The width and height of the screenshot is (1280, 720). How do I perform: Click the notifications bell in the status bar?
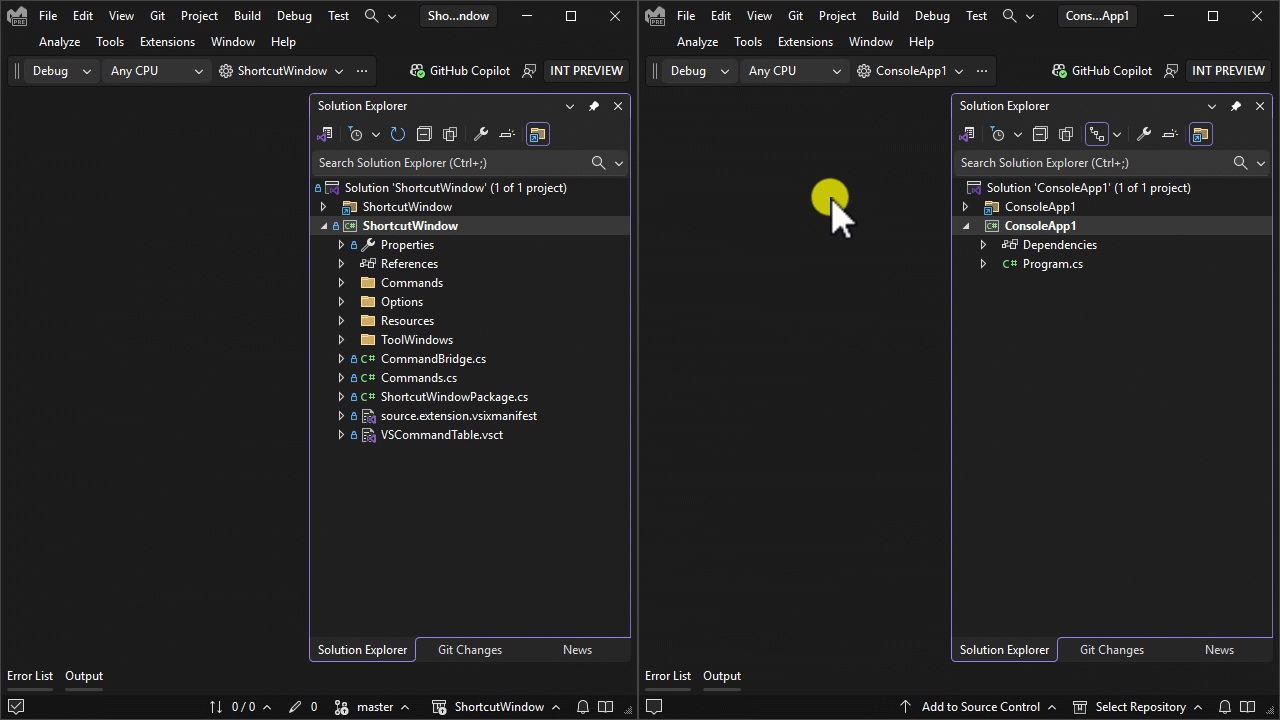coord(583,707)
